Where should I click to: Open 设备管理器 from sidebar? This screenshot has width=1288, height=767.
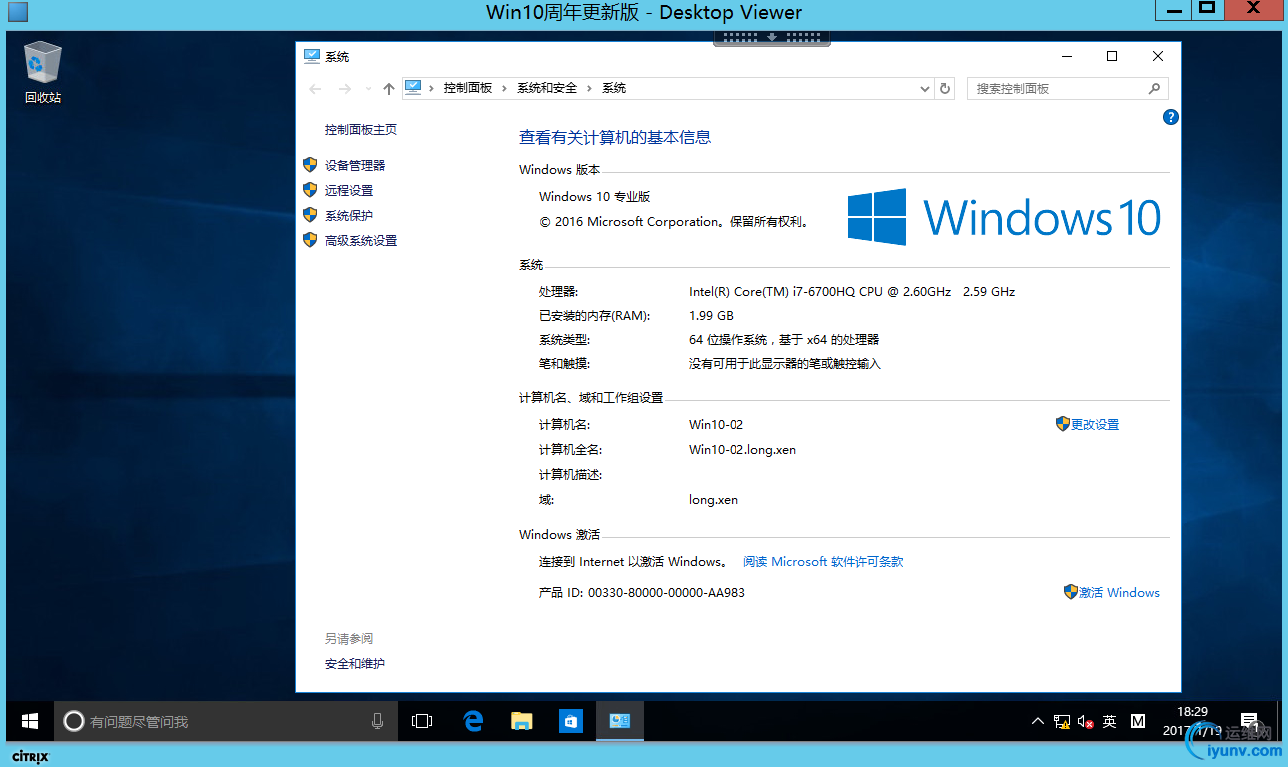(355, 166)
